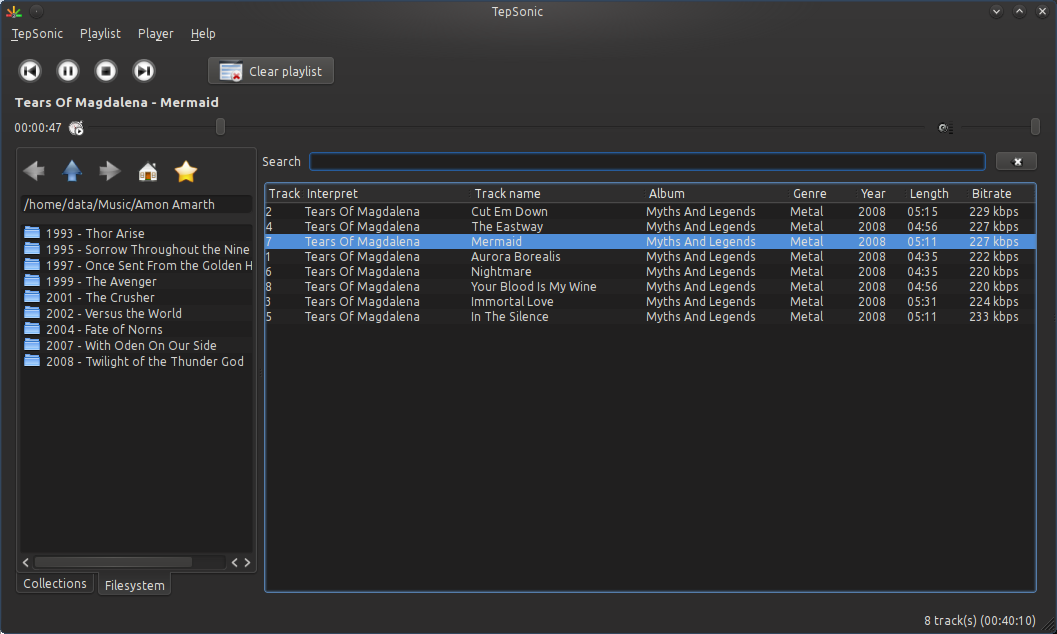Sort by the Track name column header
The image size is (1057, 634).
557,193
